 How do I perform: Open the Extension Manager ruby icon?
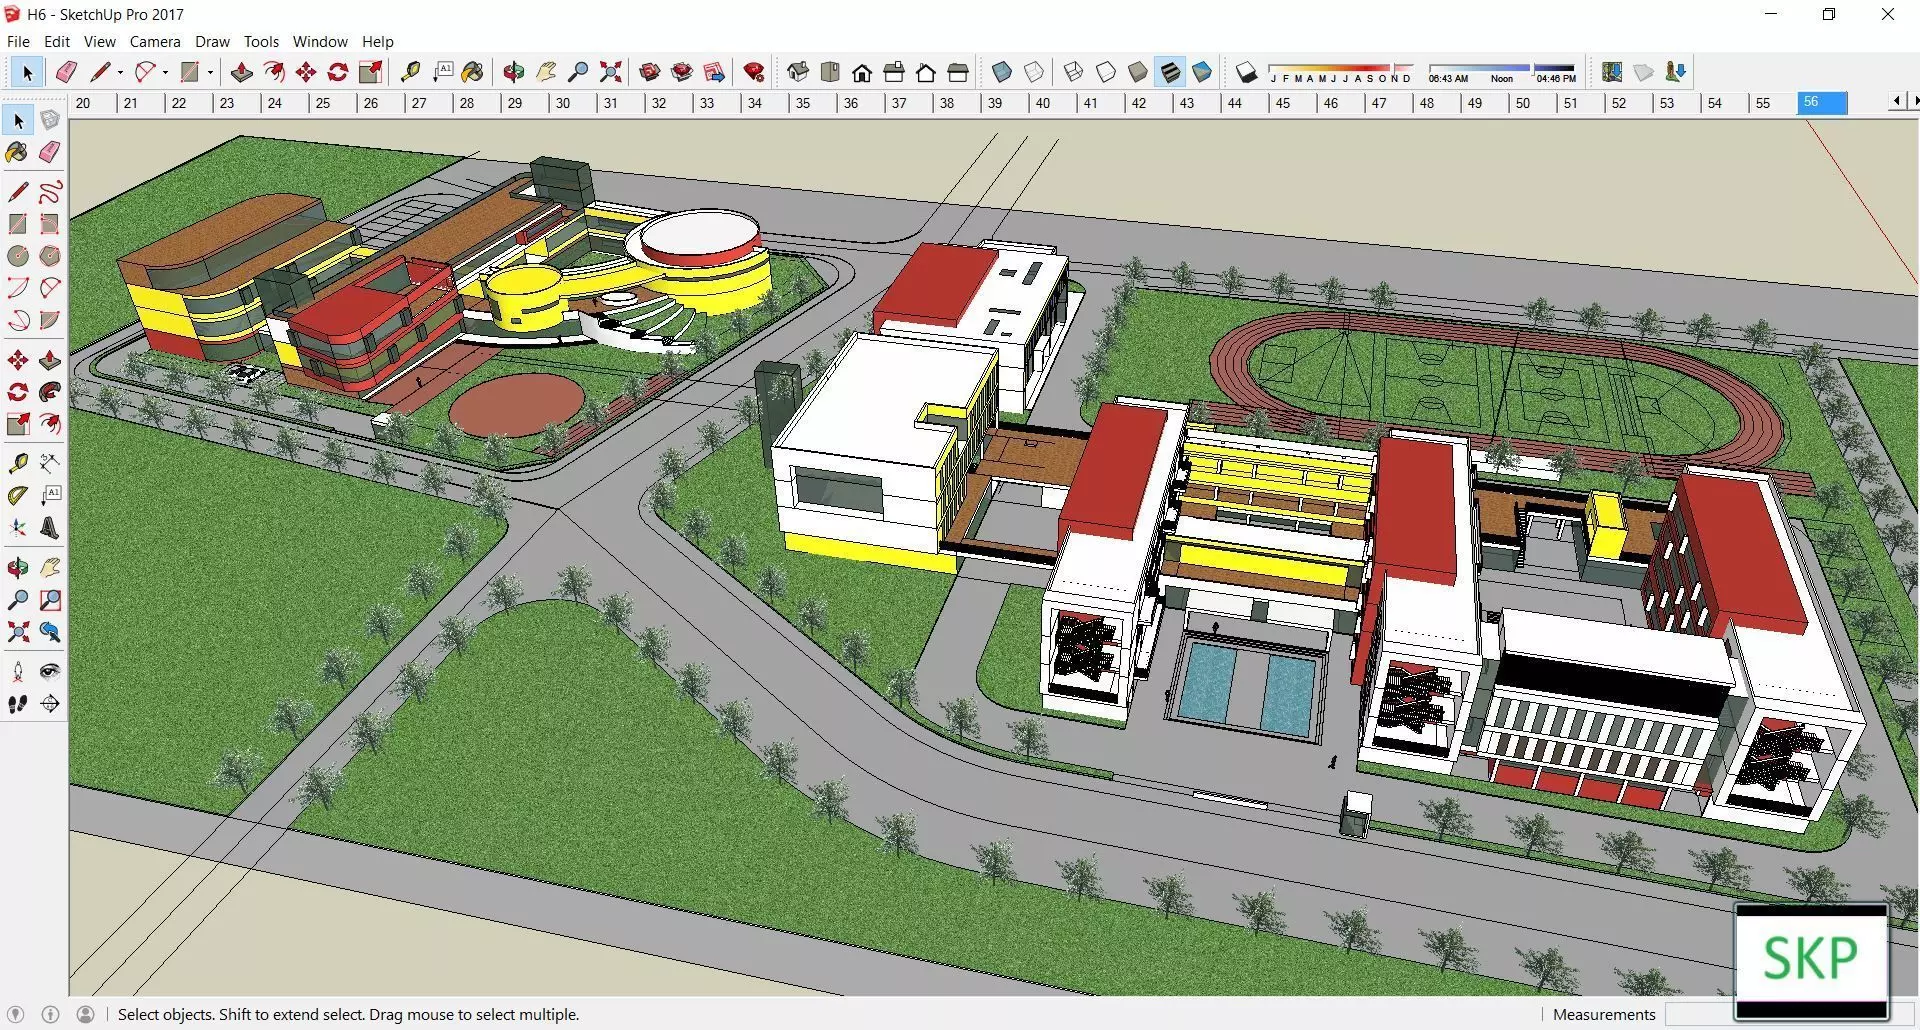click(x=754, y=72)
